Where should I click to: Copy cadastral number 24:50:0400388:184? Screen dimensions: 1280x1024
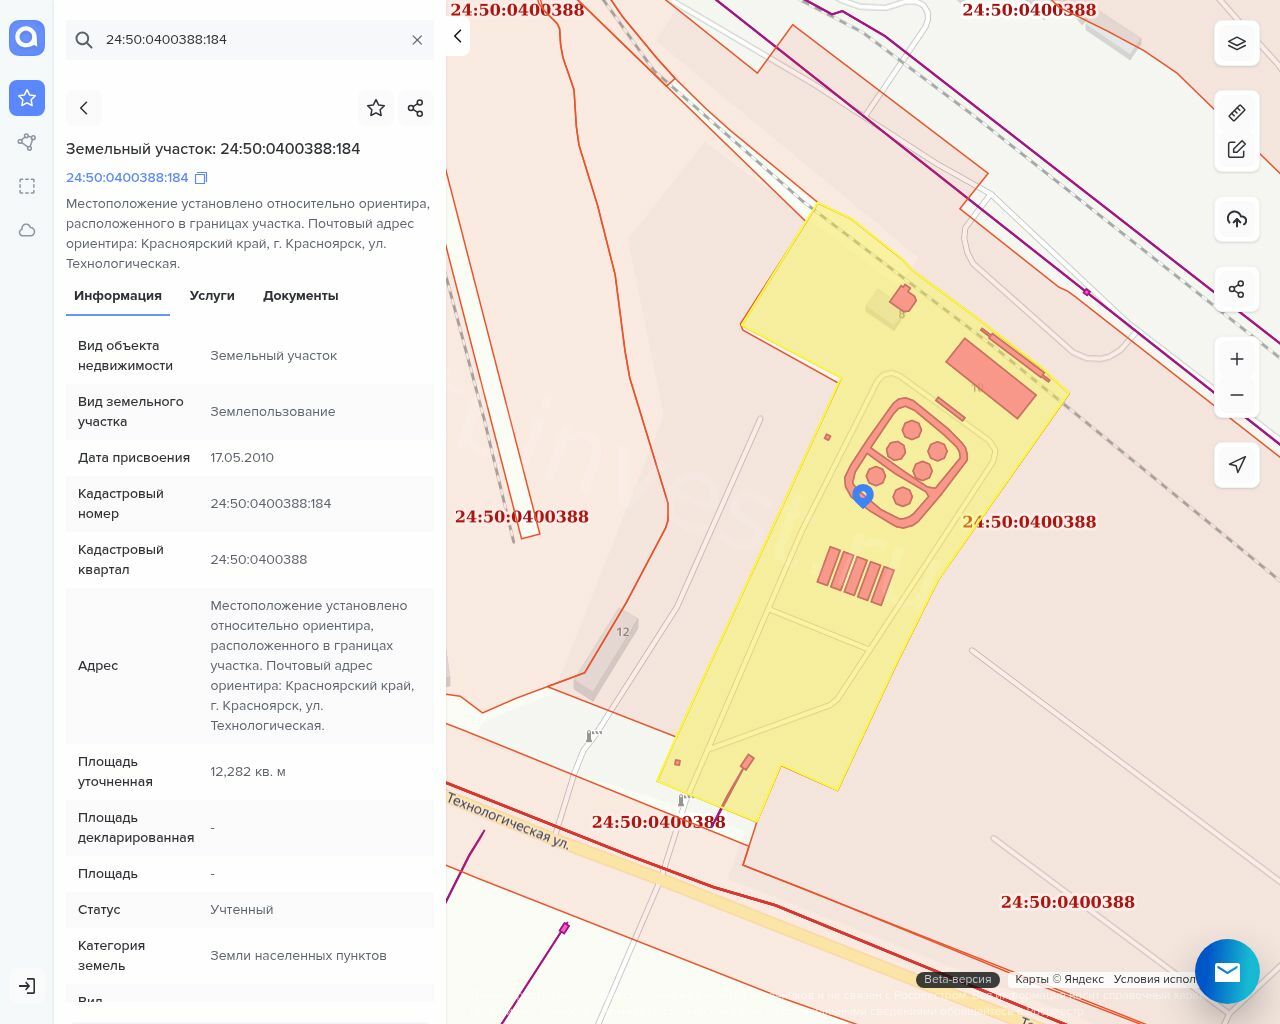[201, 178]
